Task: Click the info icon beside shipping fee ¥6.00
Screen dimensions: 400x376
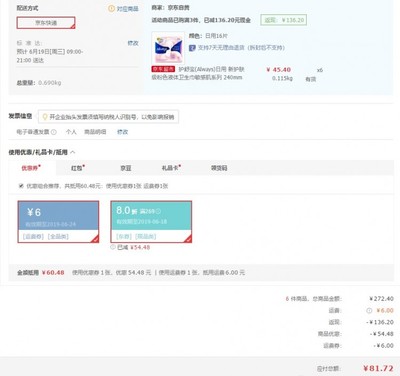Action: click(369, 311)
